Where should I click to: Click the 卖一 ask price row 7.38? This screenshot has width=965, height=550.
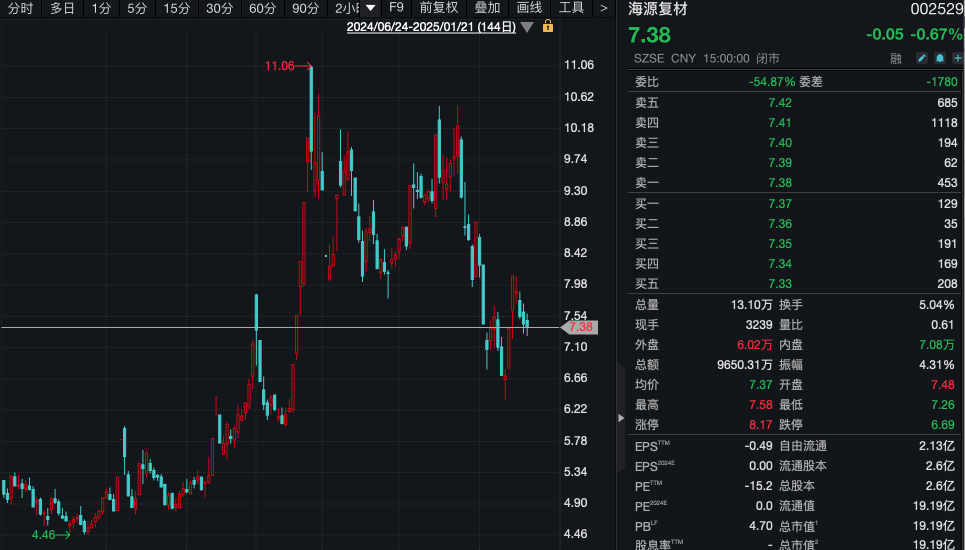pos(779,183)
